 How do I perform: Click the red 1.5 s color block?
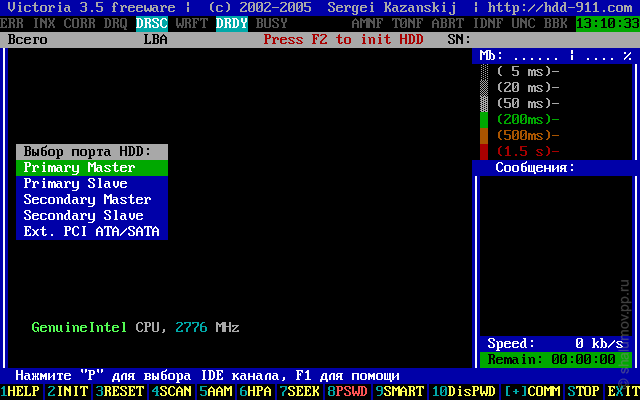[484, 151]
